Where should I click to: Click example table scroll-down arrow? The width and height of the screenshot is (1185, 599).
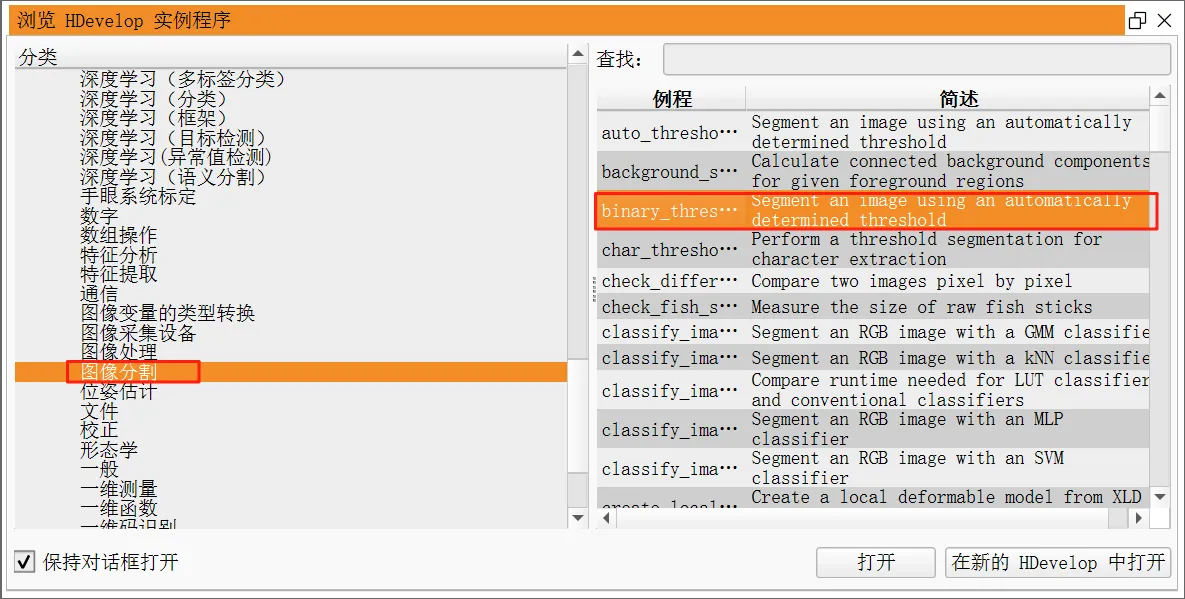tap(1160, 497)
